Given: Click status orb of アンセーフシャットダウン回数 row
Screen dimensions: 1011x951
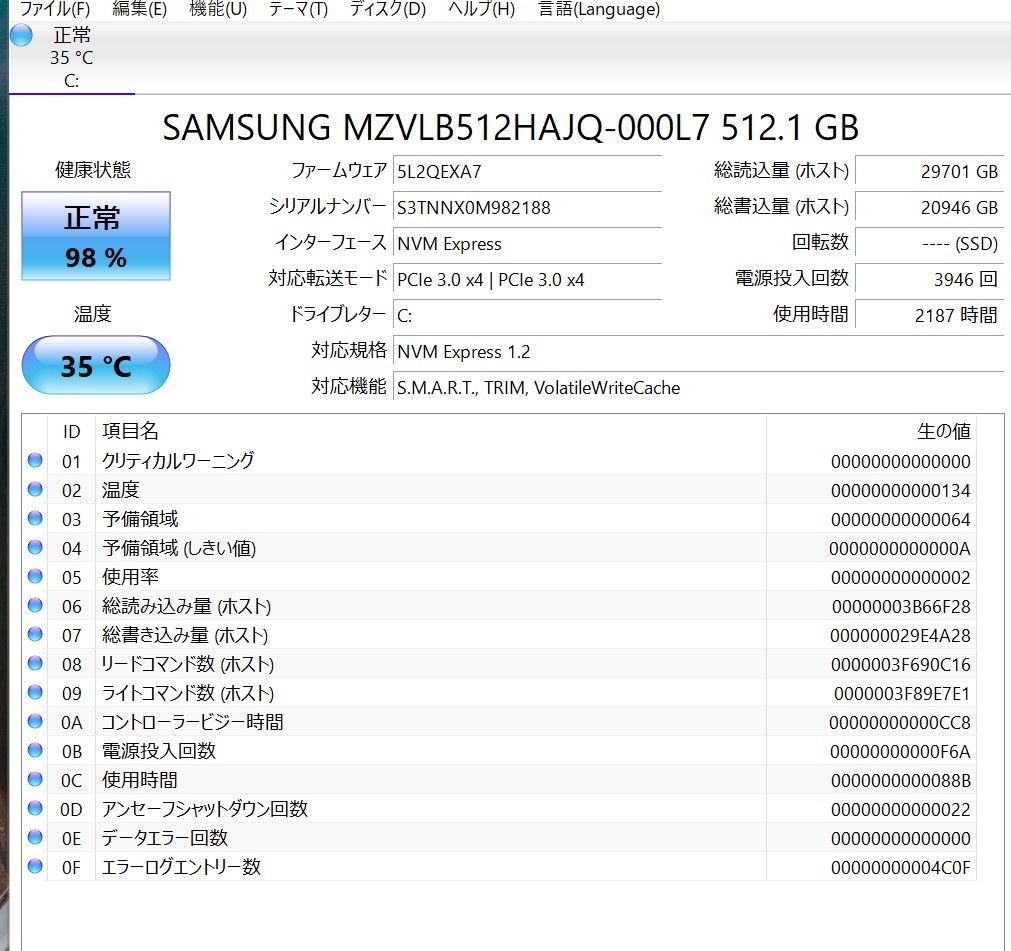Looking at the screenshot, I should pos(35,809).
